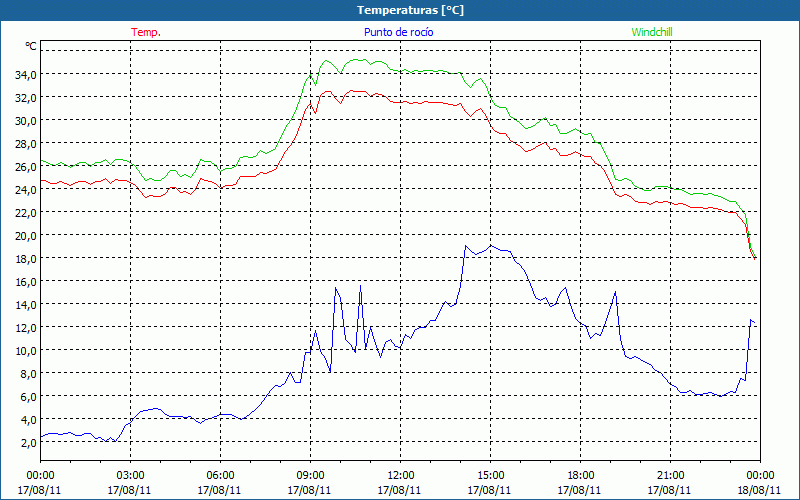Screen dimensions: 800x500
Task: Click the 12,0 y-axis value
Action: [26, 328]
